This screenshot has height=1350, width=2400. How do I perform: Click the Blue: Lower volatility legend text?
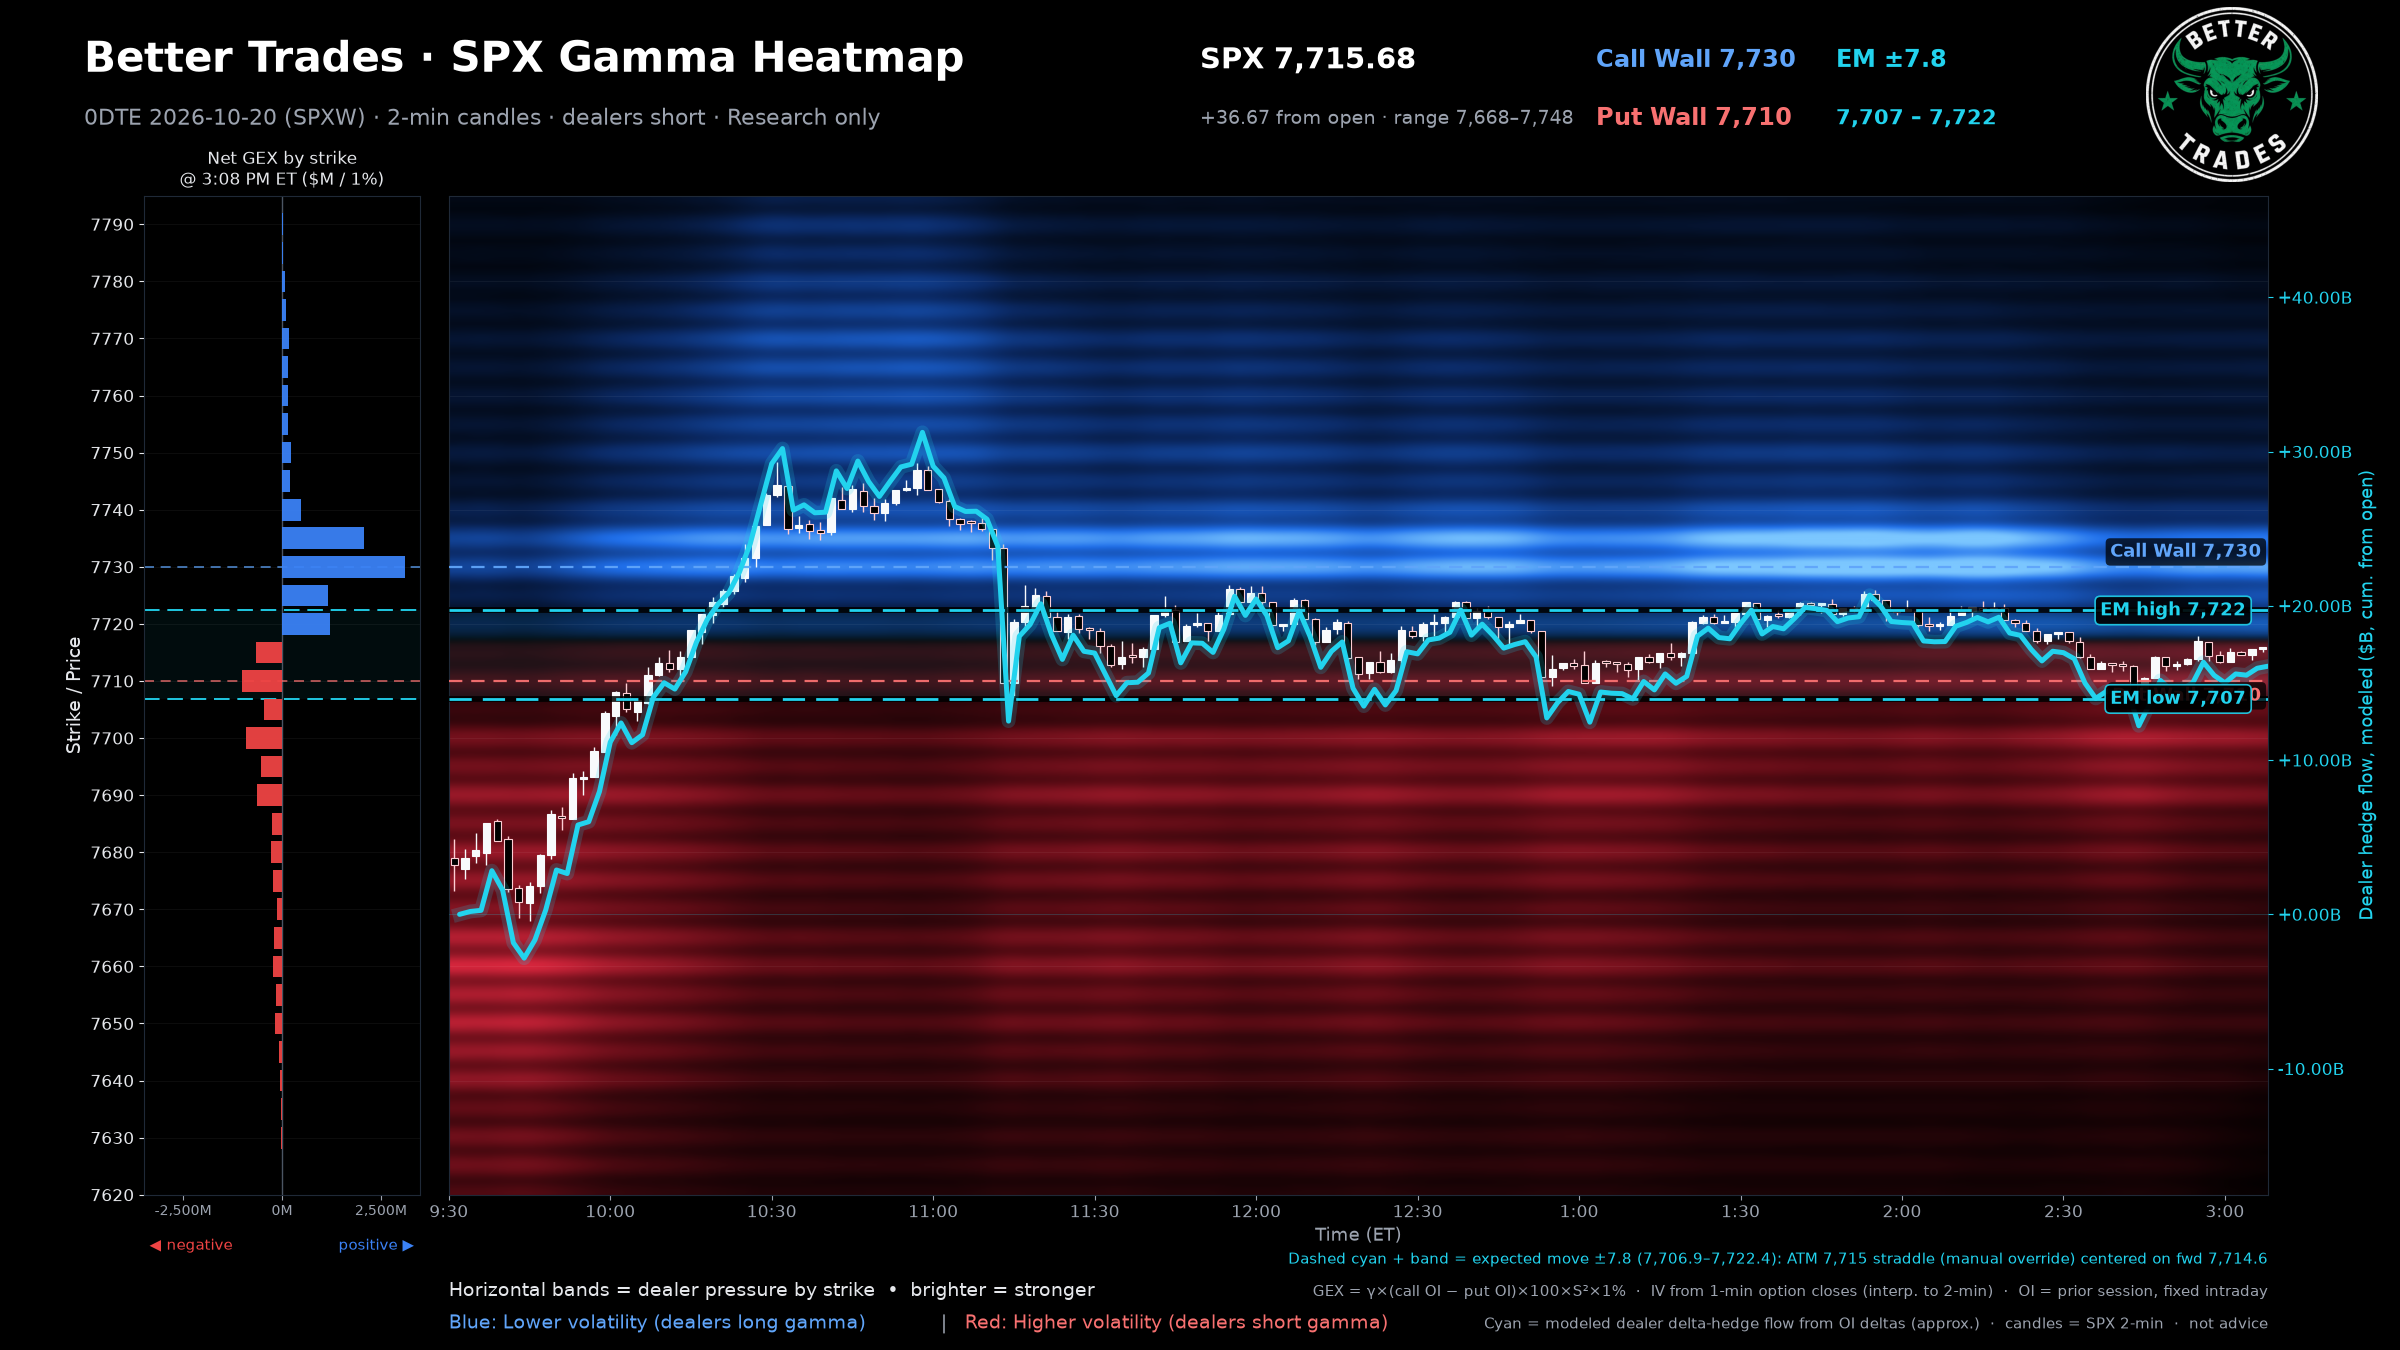click(x=657, y=1322)
